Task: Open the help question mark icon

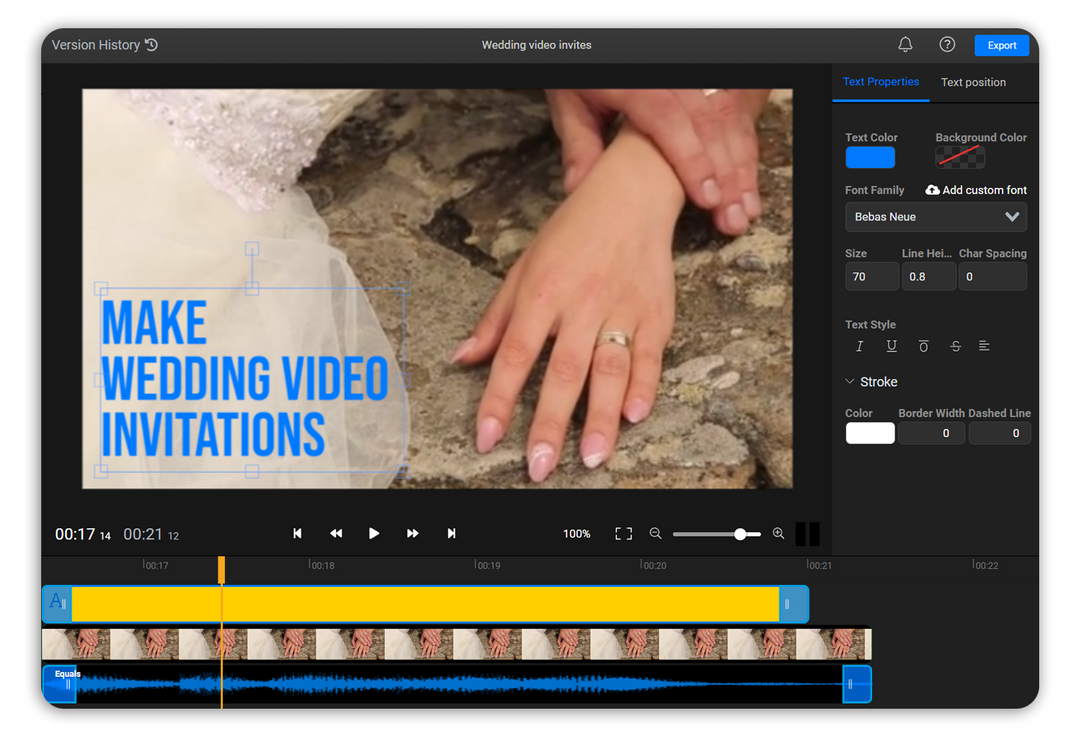Action: coord(946,44)
